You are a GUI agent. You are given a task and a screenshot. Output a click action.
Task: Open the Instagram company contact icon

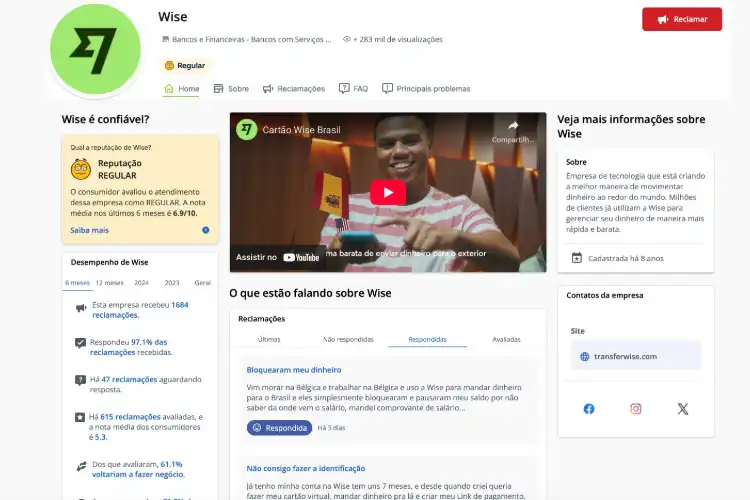tap(636, 409)
